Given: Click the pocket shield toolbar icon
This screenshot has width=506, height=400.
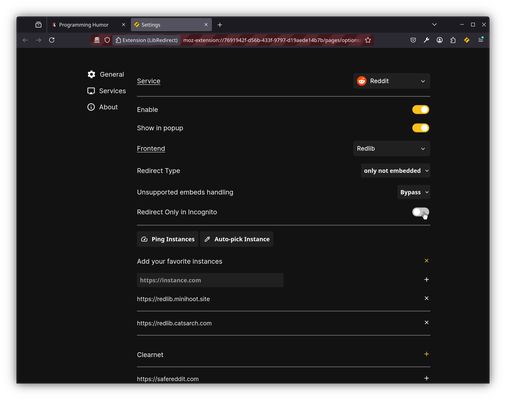Looking at the screenshot, I should coord(413,40).
